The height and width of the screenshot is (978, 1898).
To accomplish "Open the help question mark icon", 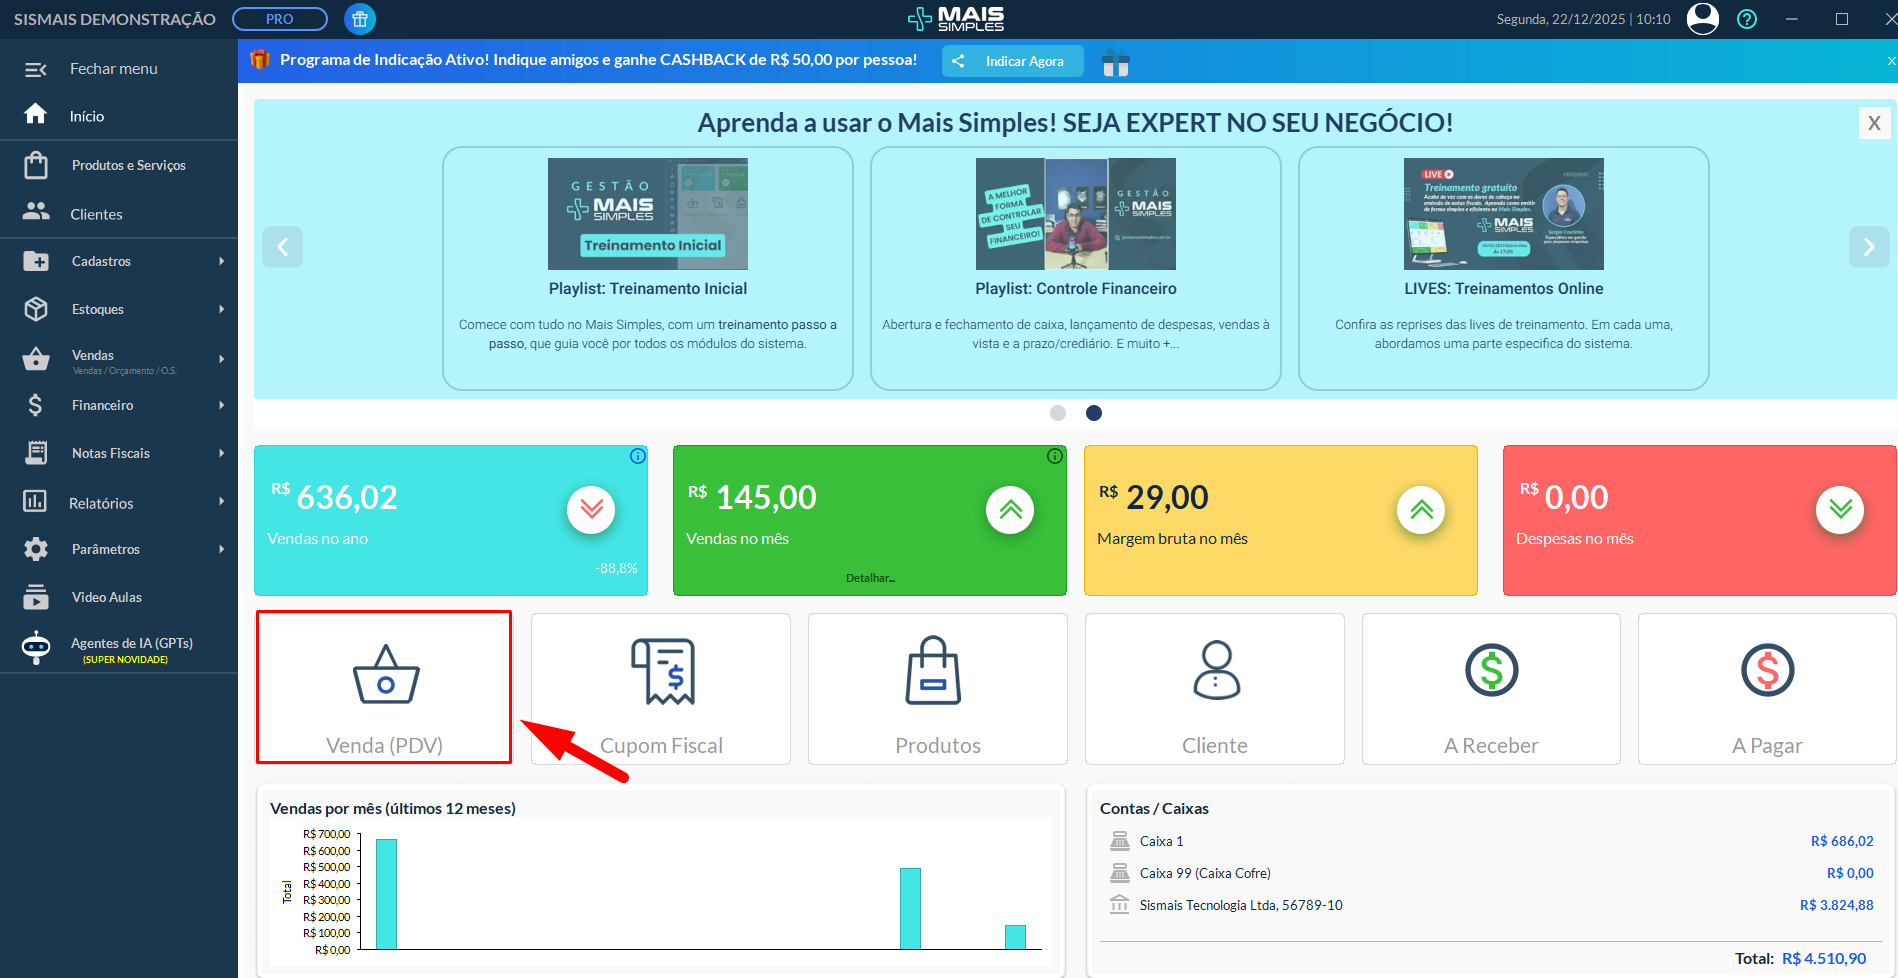I will click(x=1747, y=19).
